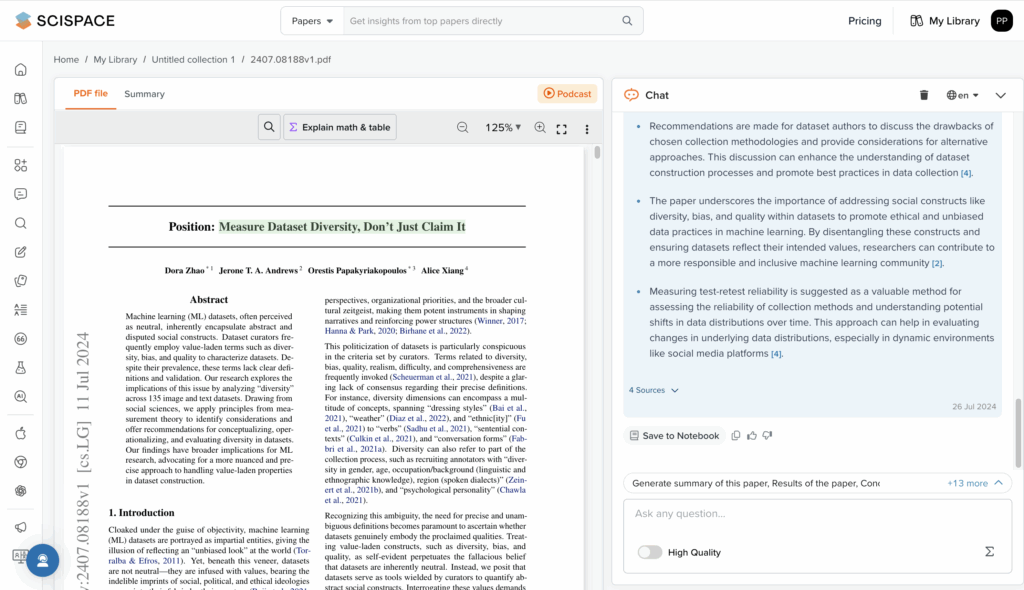This screenshot has width=1024, height=590.
Task: Go to Home in left sidebar
Action: pos(20,69)
